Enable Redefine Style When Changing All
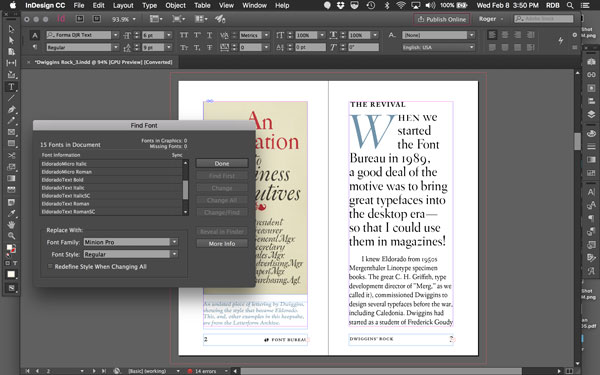Screen dimensions: 600x375 (50, 266)
